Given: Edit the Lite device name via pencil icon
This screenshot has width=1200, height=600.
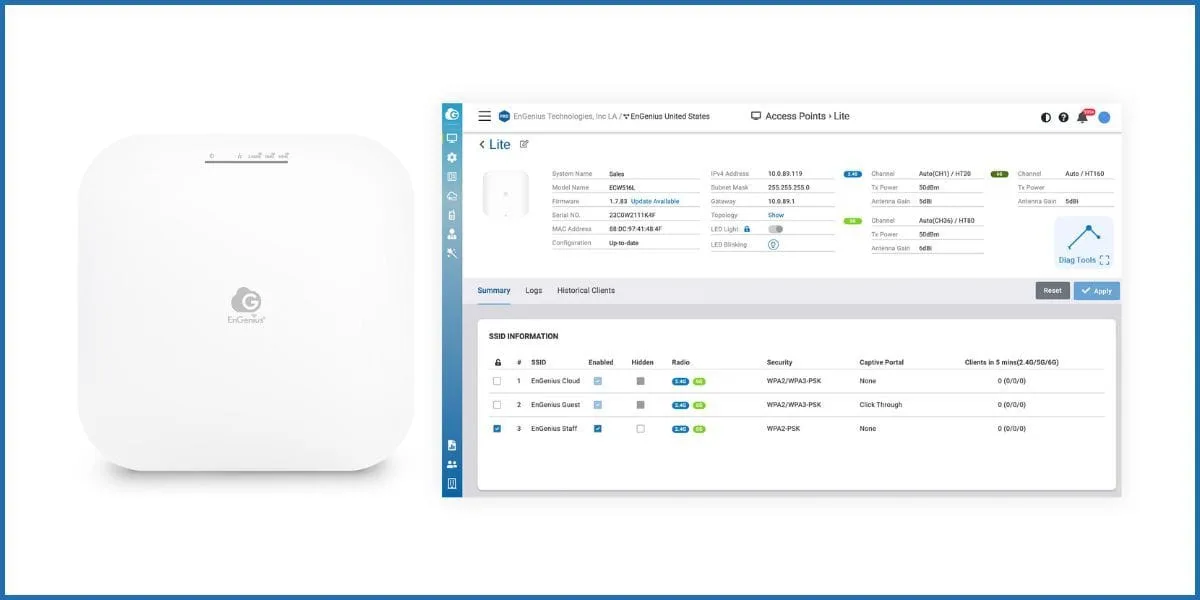Looking at the screenshot, I should [525, 144].
